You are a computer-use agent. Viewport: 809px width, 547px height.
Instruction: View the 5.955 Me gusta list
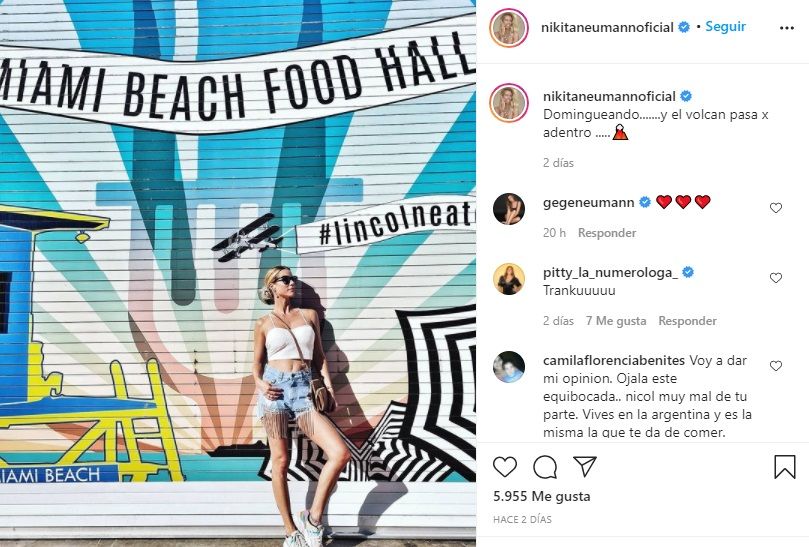click(542, 496)
